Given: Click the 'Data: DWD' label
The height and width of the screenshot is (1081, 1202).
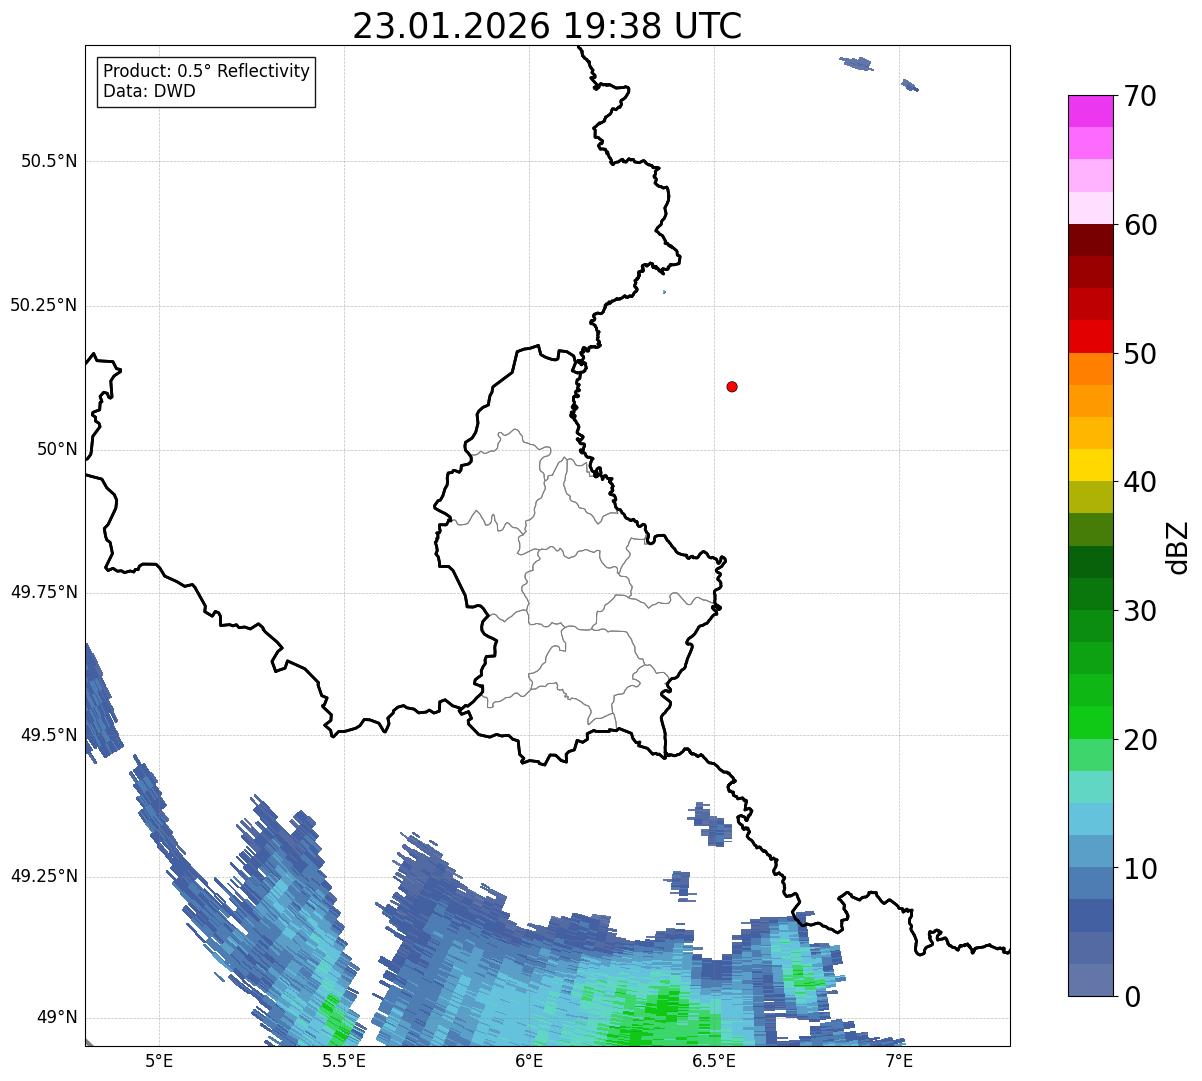Looking at the screenshot, I should [x=150, y=91].
